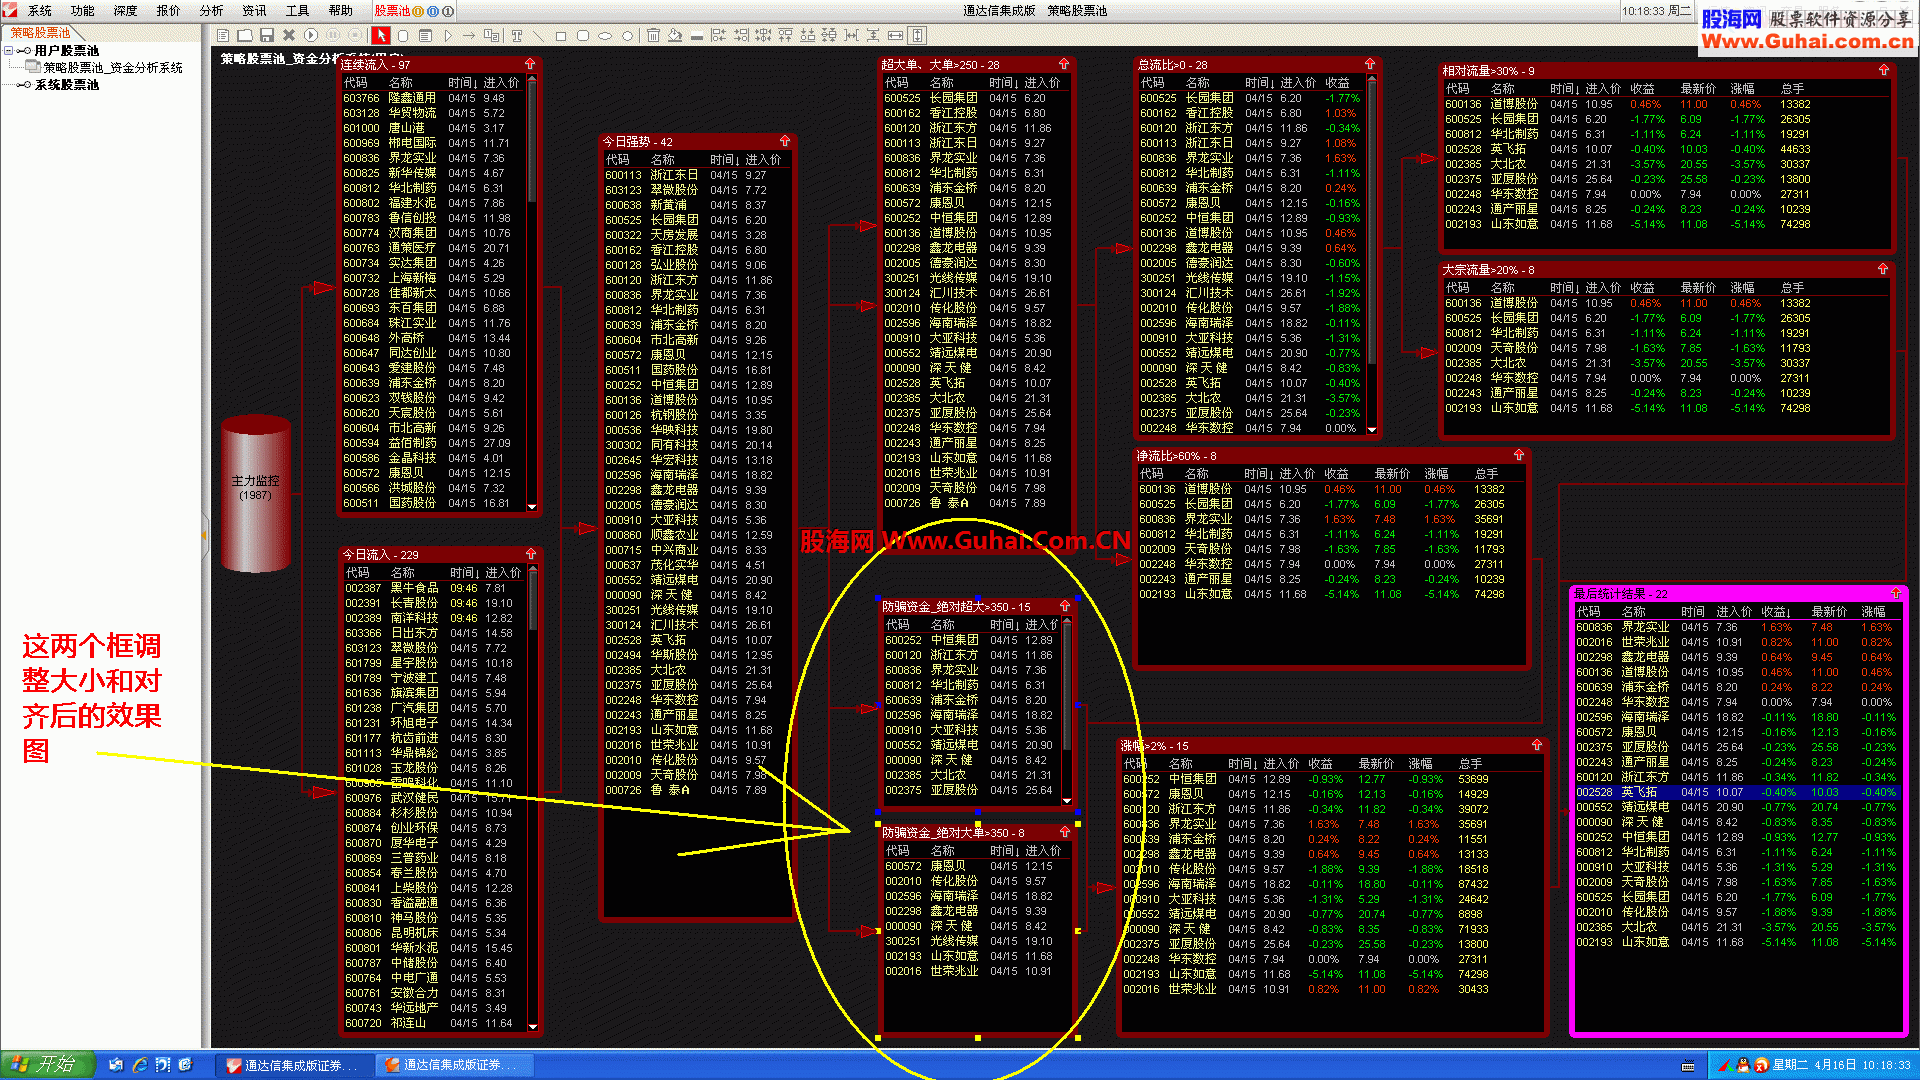1920x1080 pixels.
Task: Switch to the 策略股票池 sidebar tab
Action: coord(41,33)
